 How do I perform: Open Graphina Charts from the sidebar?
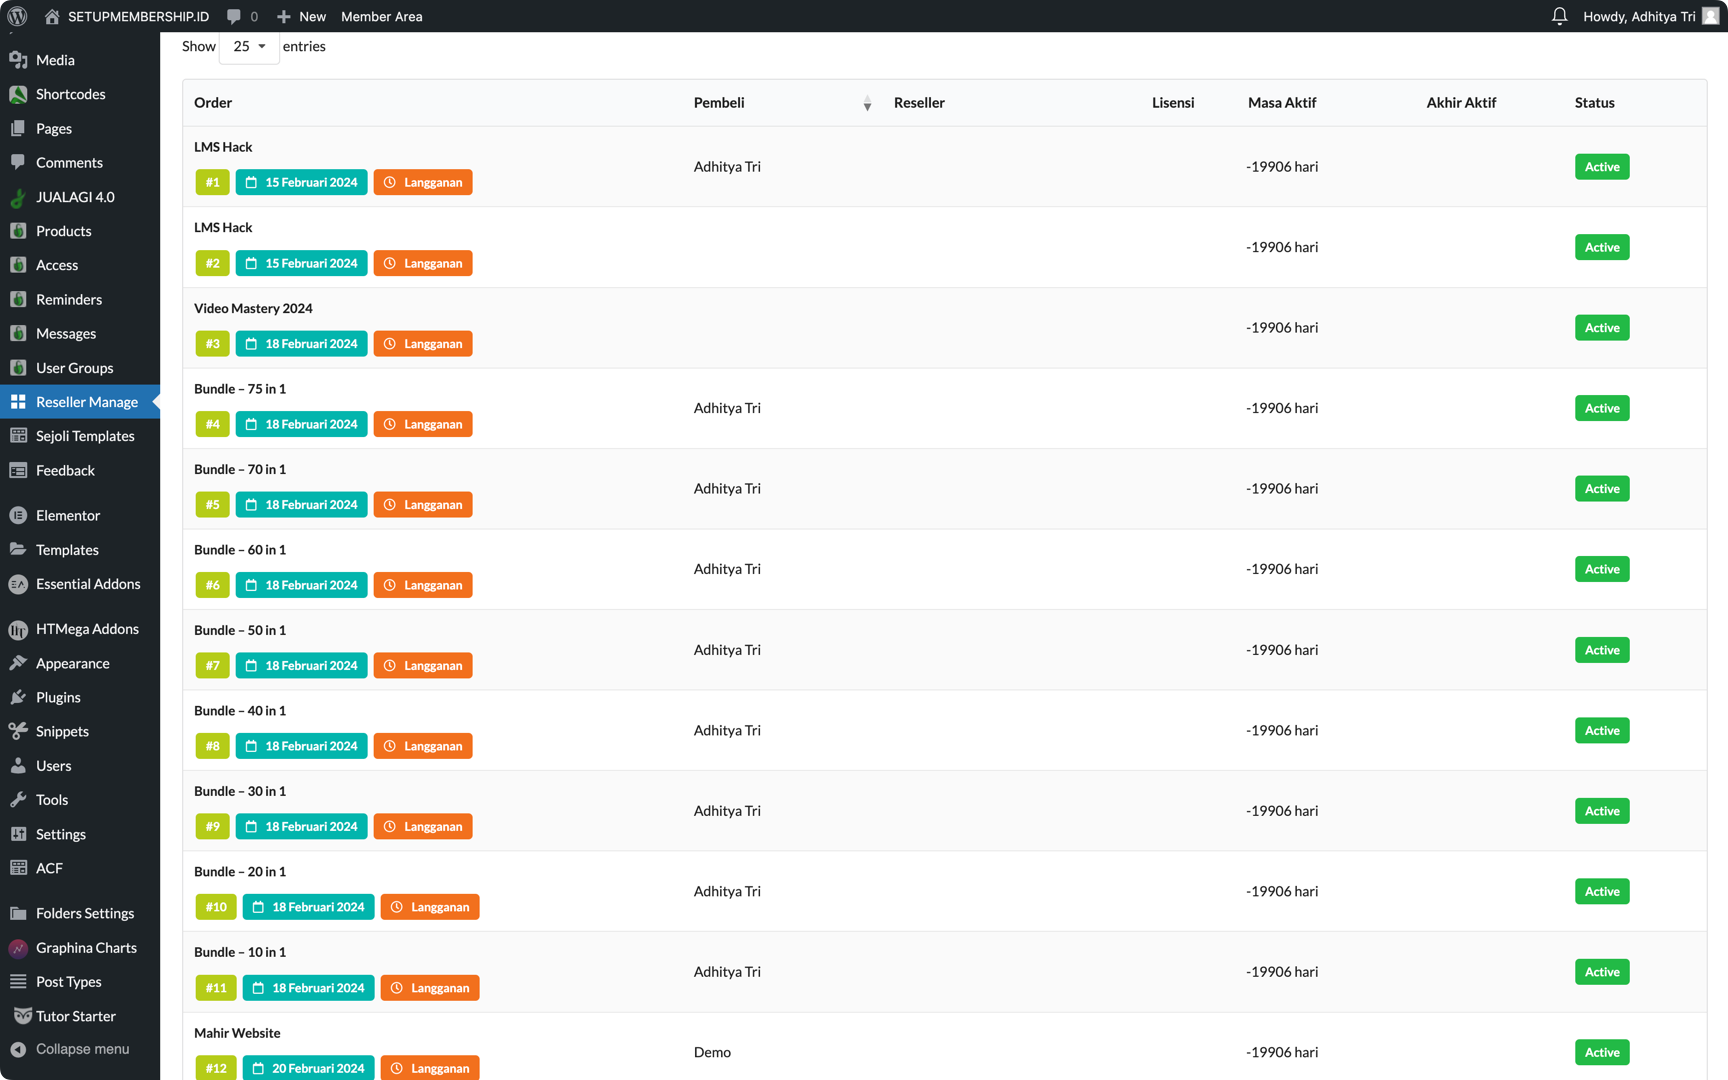86,947
